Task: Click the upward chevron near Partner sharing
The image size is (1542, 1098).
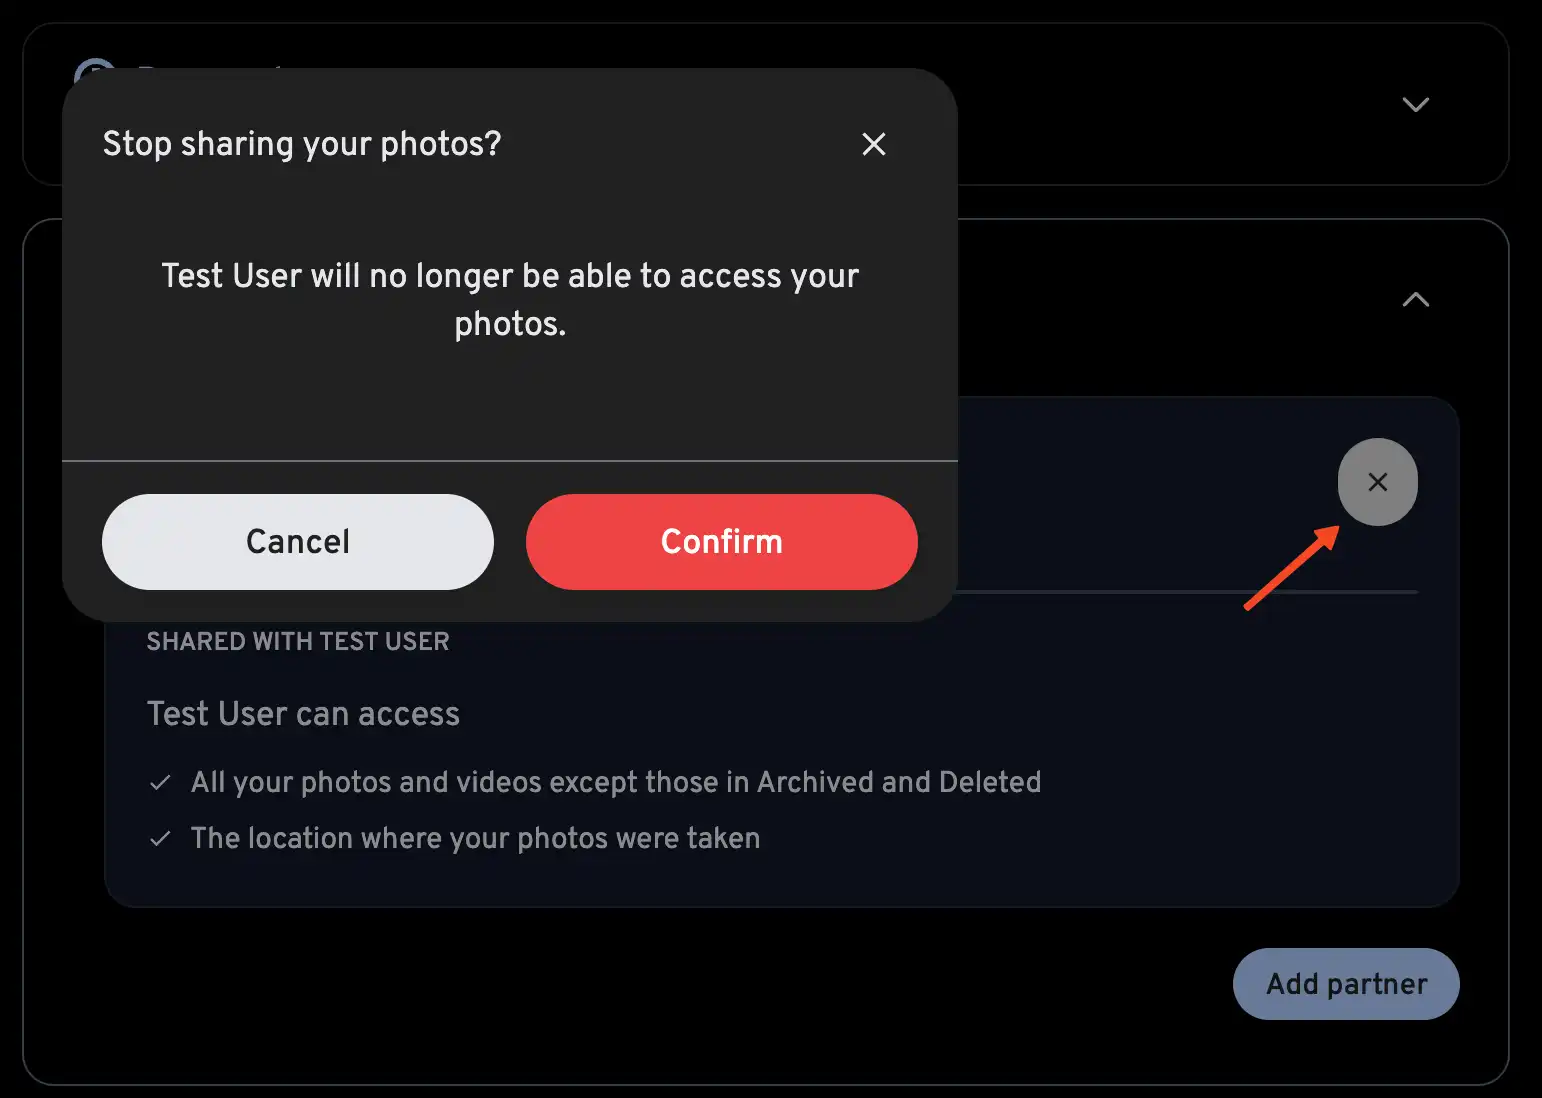Action: [1415, 299]
